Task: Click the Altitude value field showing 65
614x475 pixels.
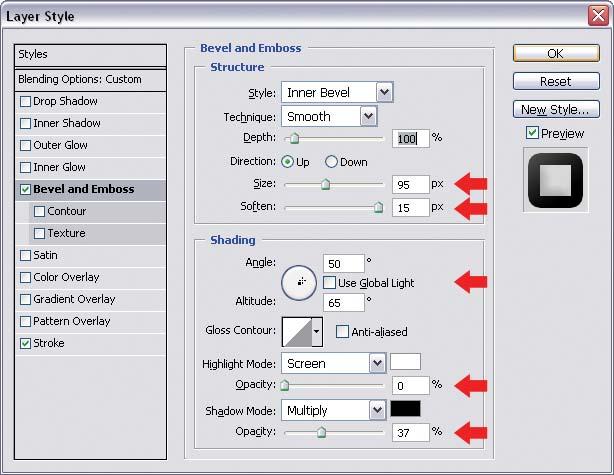Action: point(344,303)
